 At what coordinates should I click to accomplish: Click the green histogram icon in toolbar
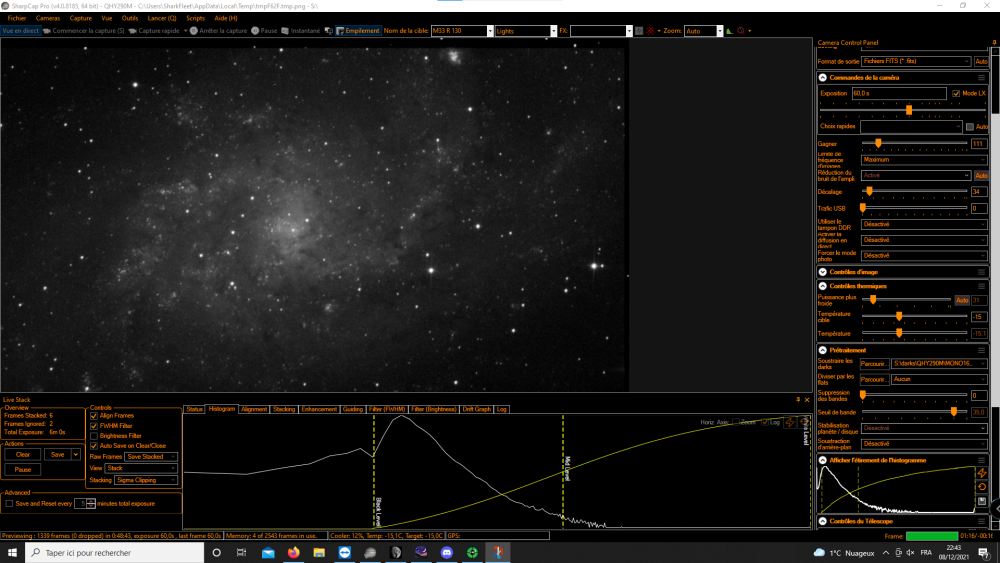[730, 31]
